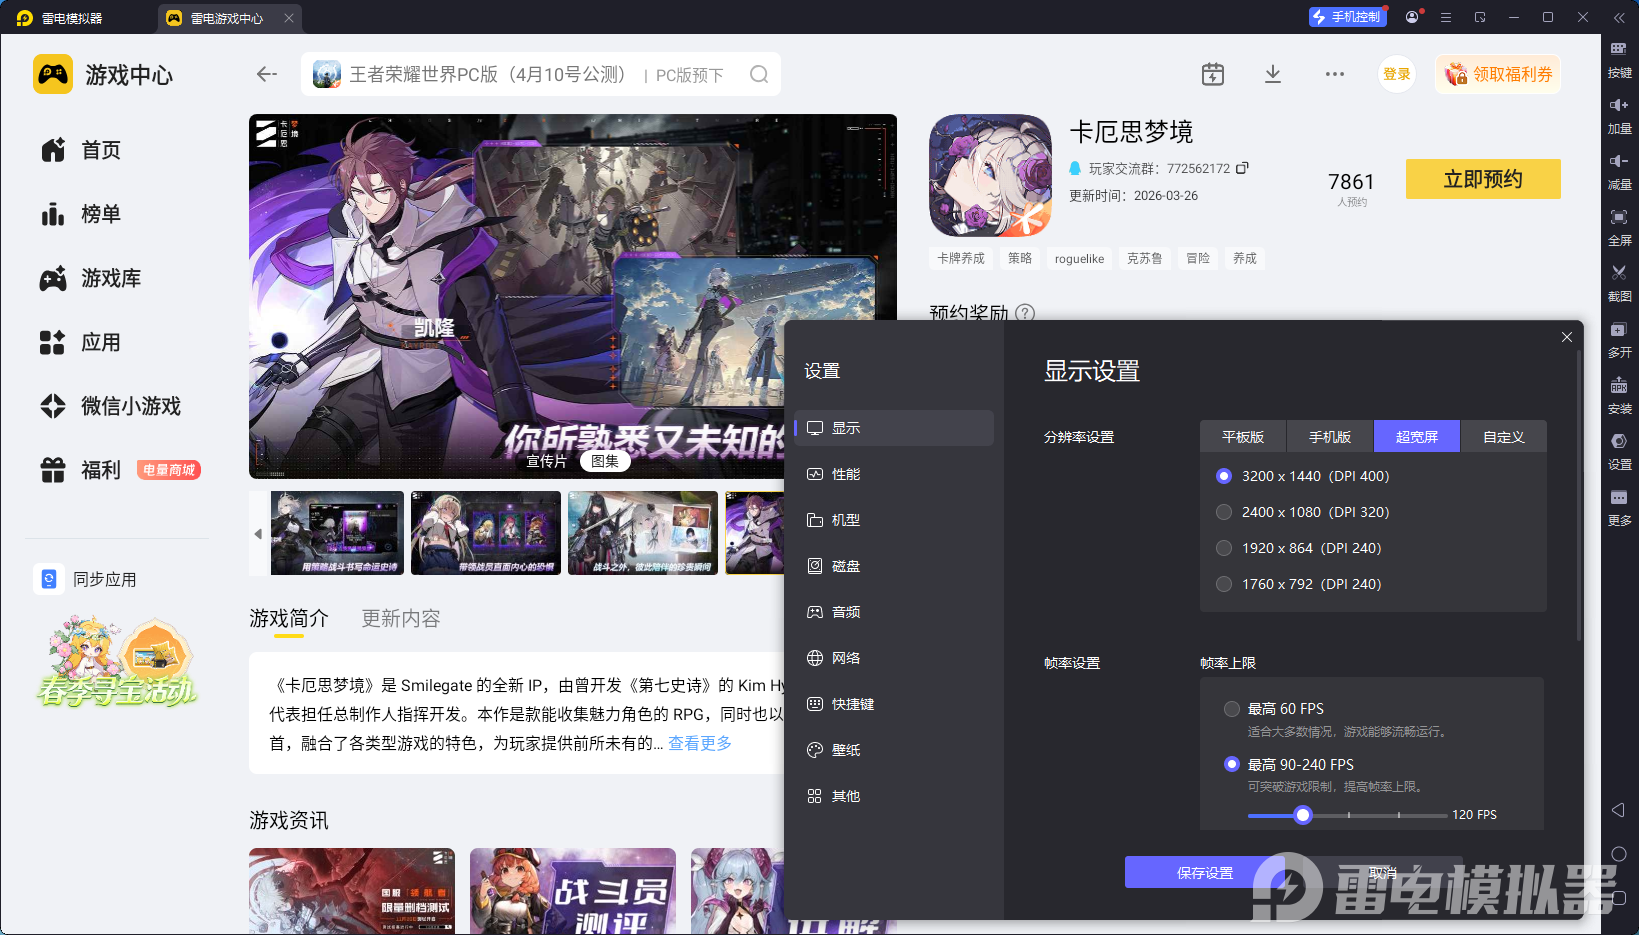Image resolution: width=1639 pixels, height=935 pixels.
Task: Toggle 全屏 fullscreen mode
Action: click(1619, 228)
